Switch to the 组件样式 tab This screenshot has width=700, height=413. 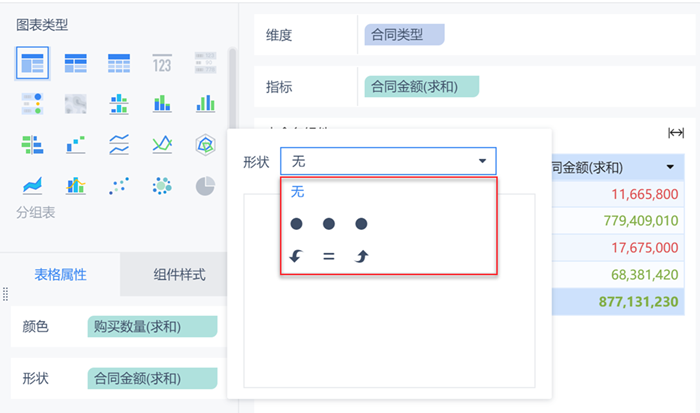coord(179,274)
